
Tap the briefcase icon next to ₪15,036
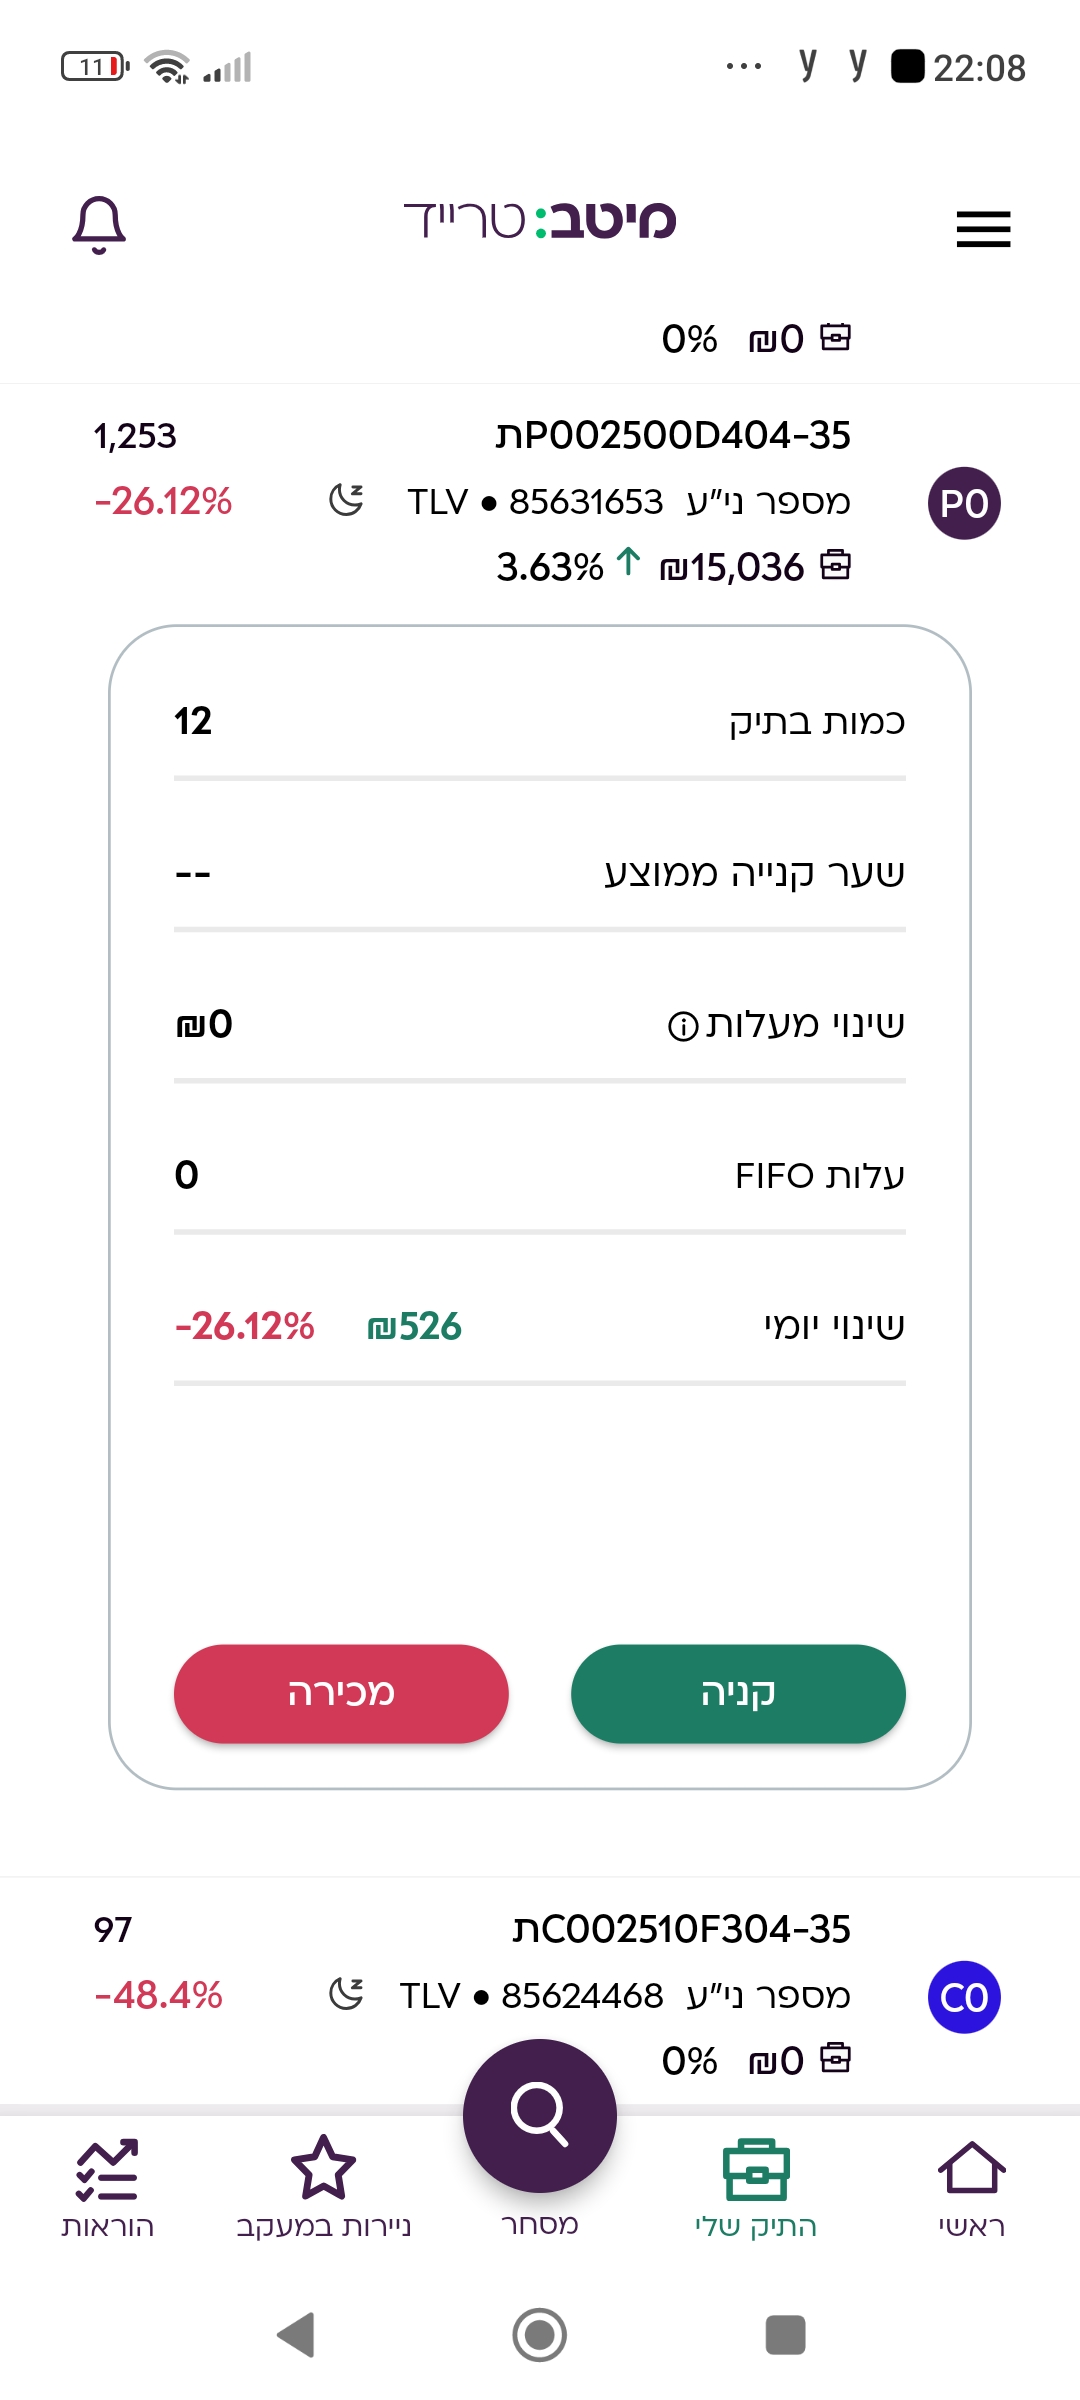[x=835, y=565]
